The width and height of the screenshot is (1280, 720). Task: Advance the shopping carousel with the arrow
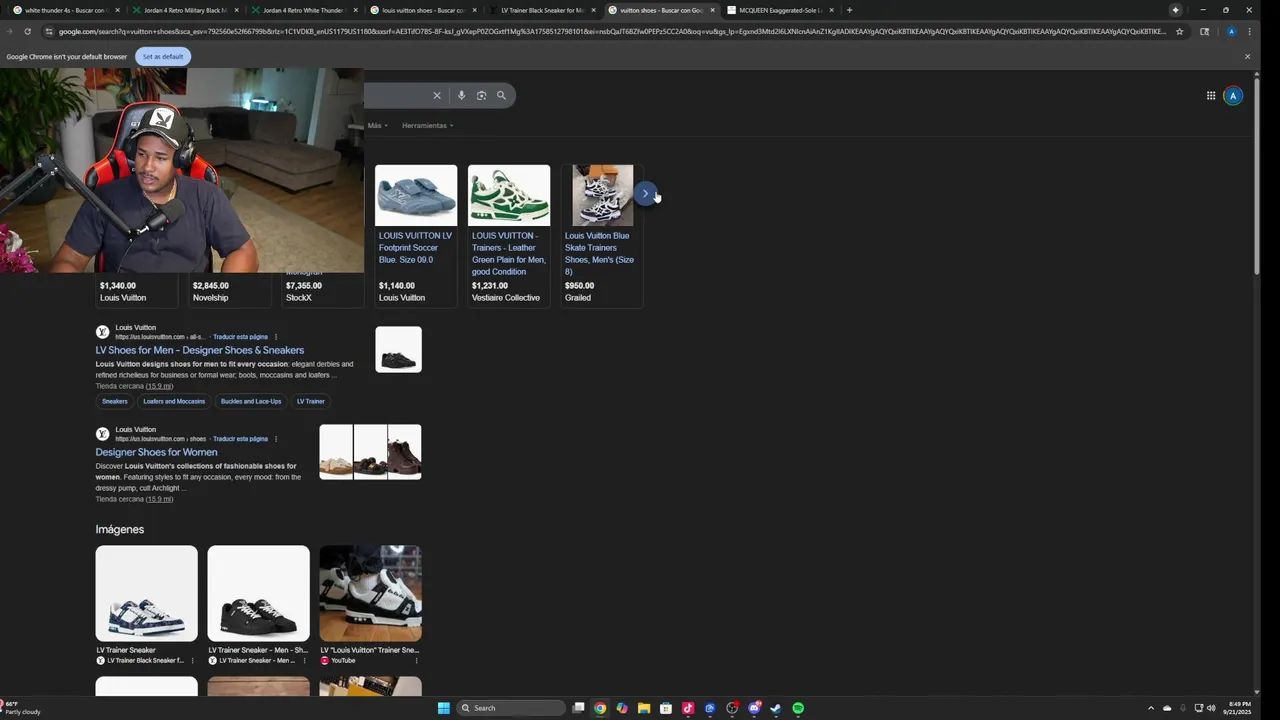click(x=645, y=194)
